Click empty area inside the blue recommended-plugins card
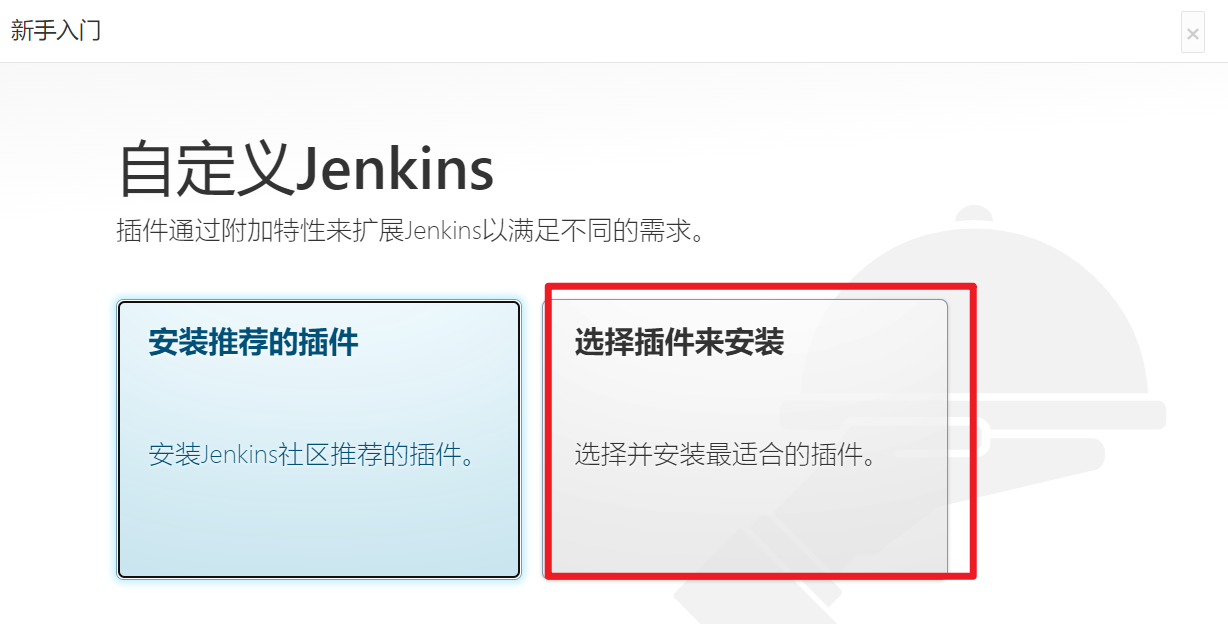This screenshot has height=624, width=1228. [319, 525]
